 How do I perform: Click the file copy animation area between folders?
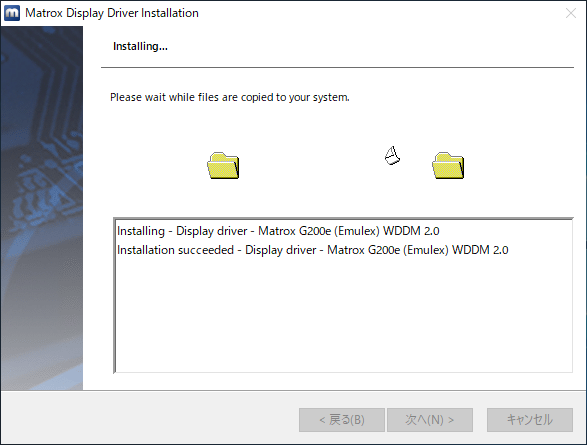coord(335,165)
